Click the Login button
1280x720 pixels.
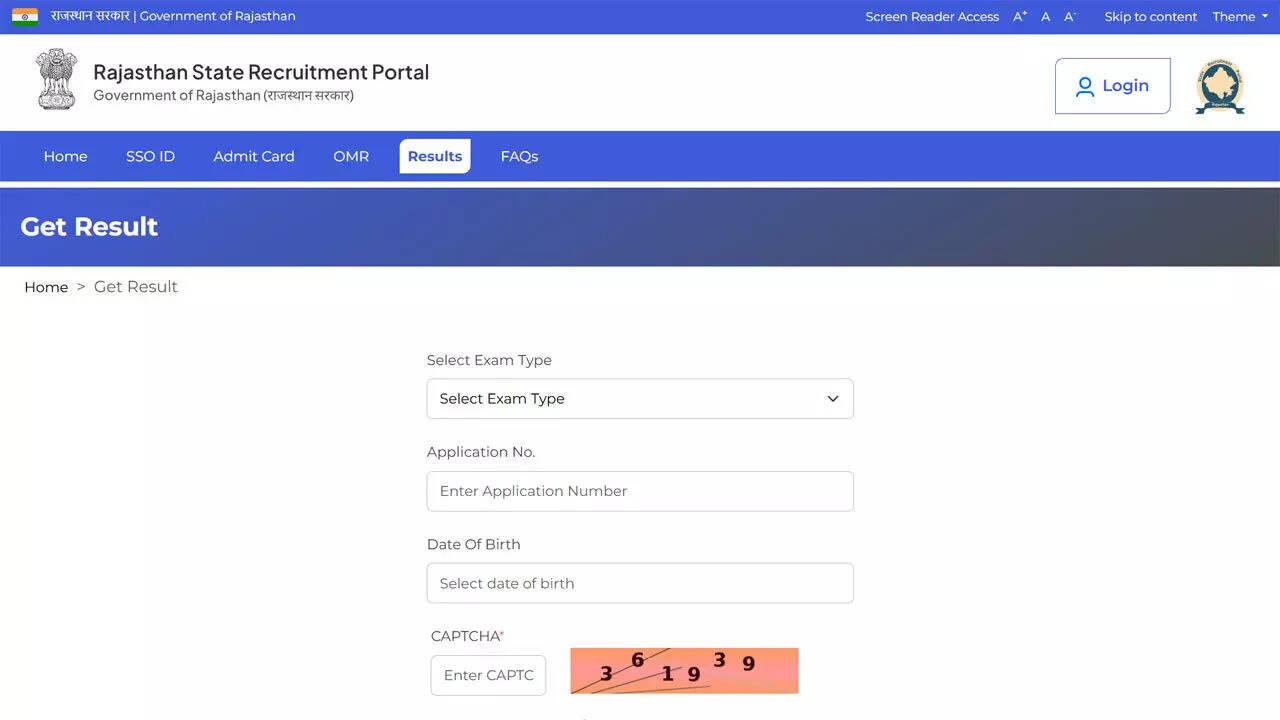[x=1112, y=86]
